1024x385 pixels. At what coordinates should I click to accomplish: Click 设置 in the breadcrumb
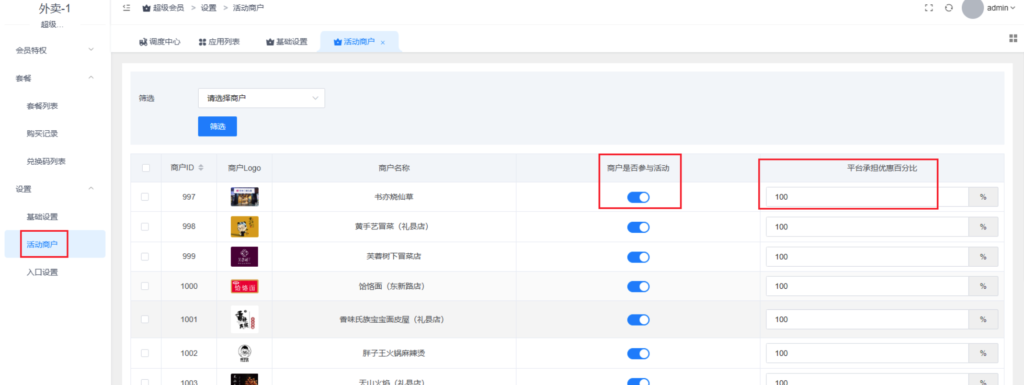coord(209,8)
